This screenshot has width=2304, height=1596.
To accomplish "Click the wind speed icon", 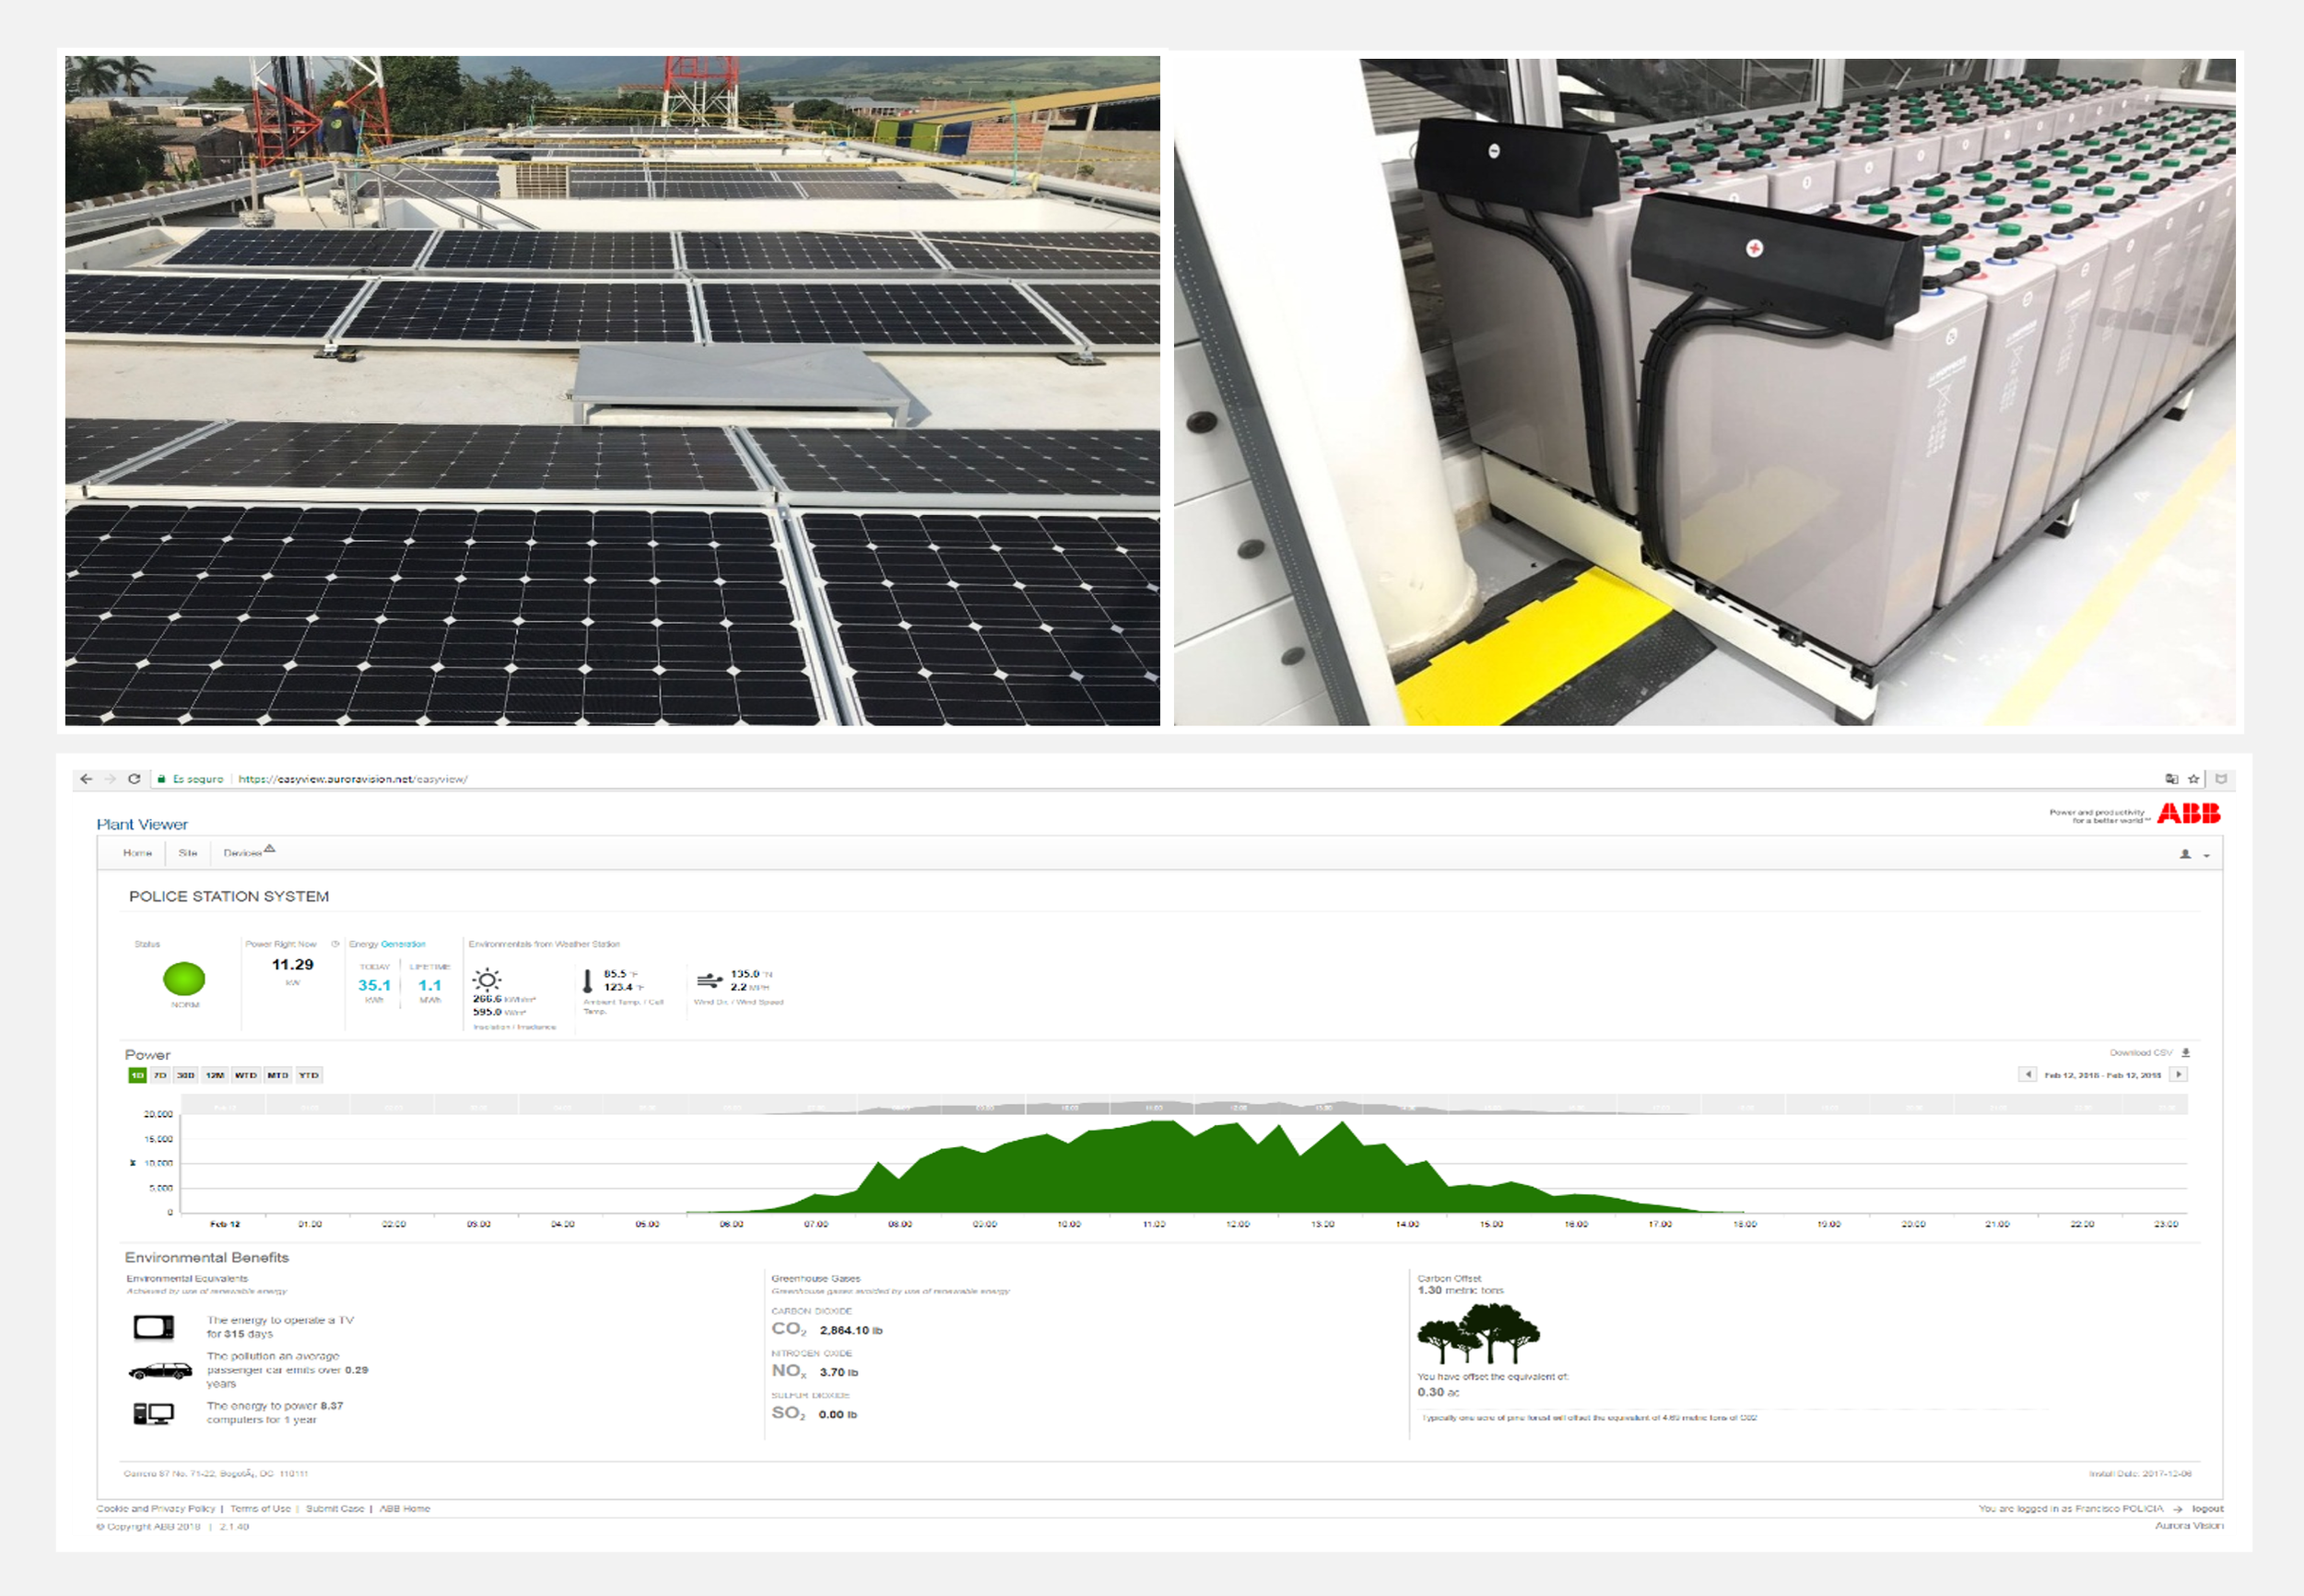I will [x=707, y=978].
